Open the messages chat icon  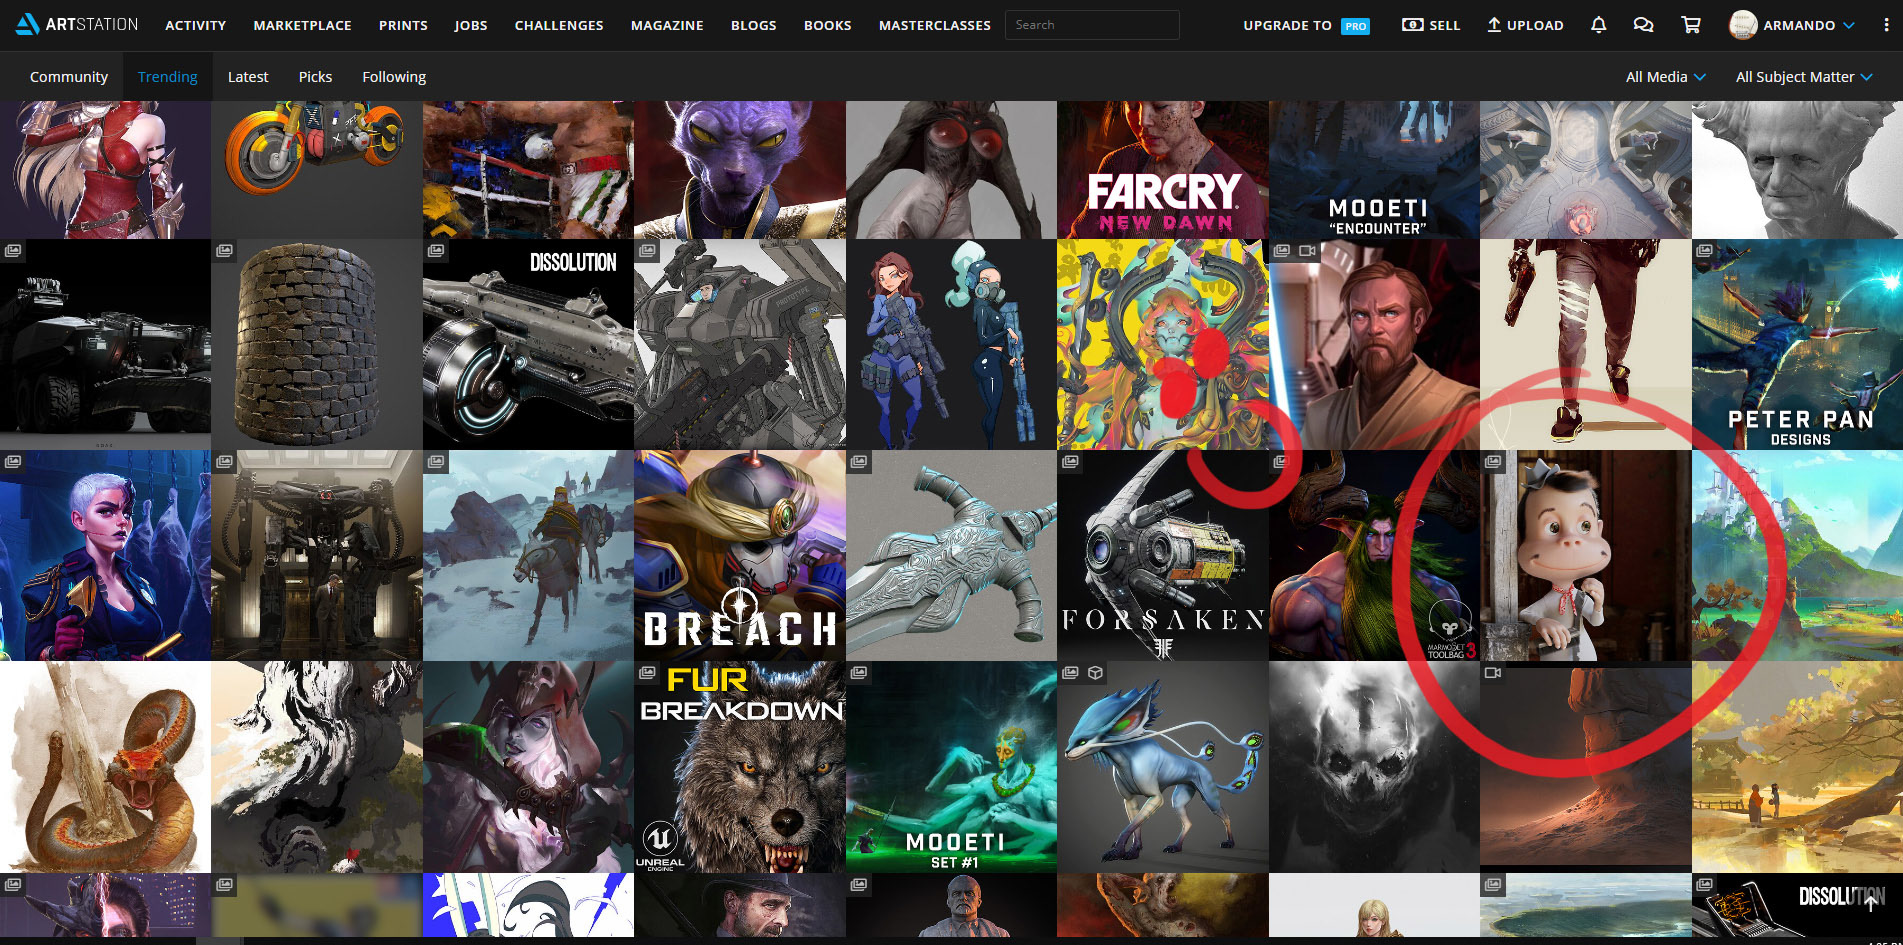1643,25
